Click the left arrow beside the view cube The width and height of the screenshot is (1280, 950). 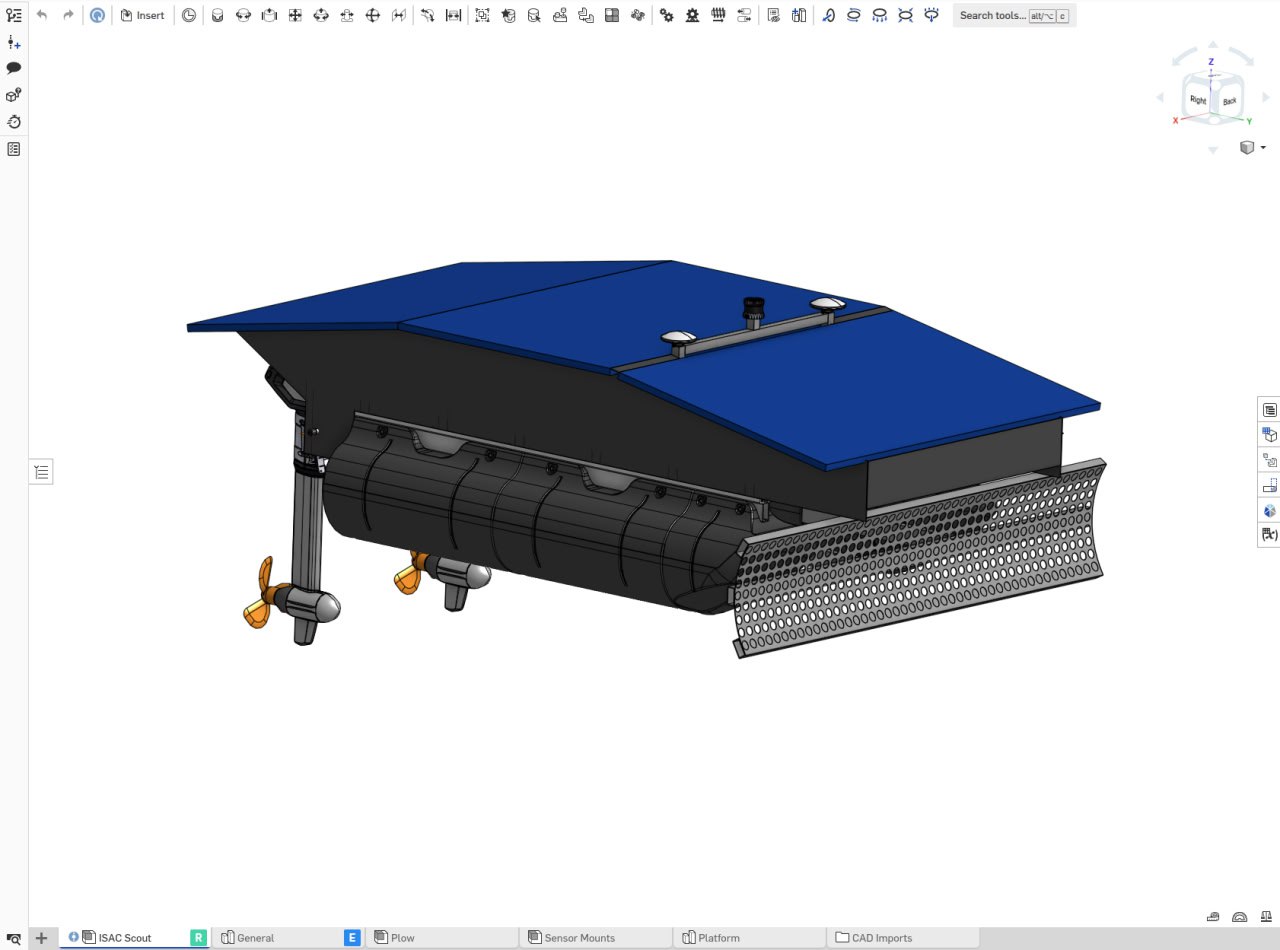1160,97
